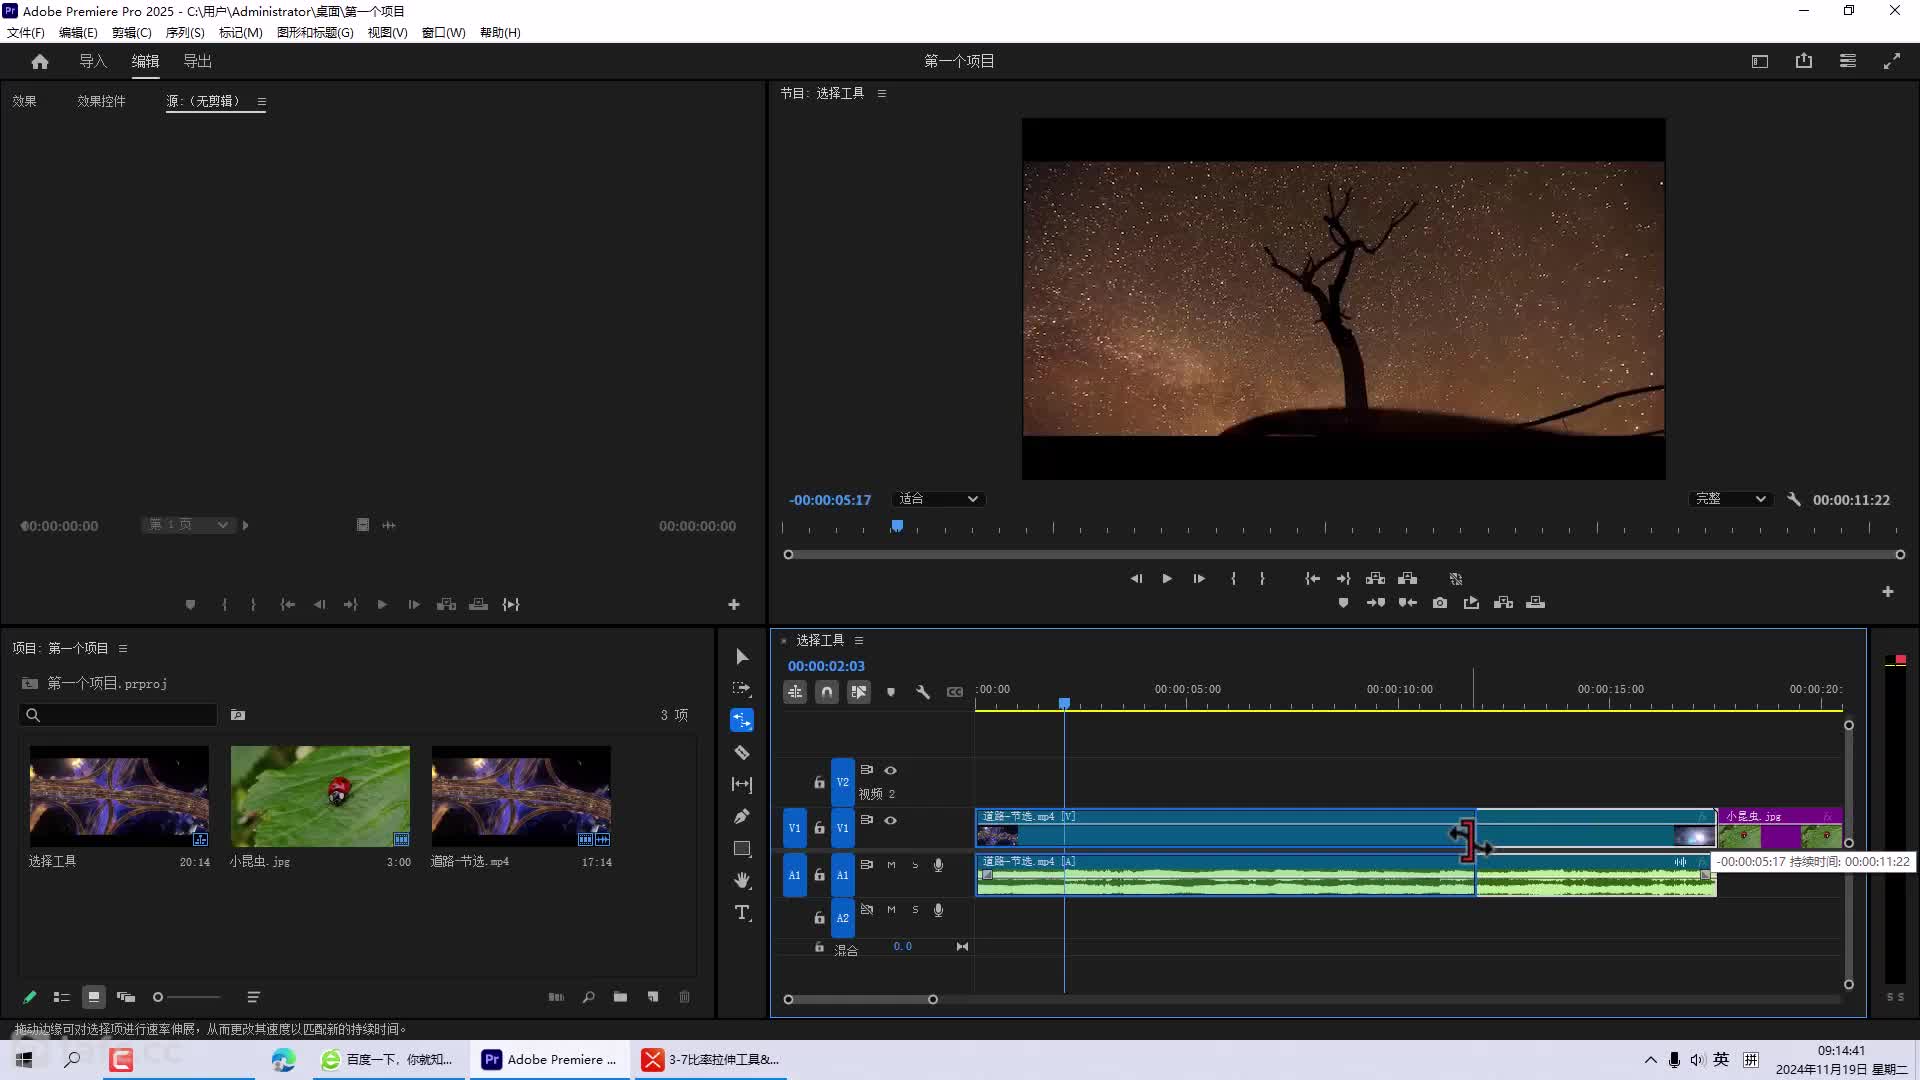
Task: Select the Type (text) tool
Action: coord(742,913)
